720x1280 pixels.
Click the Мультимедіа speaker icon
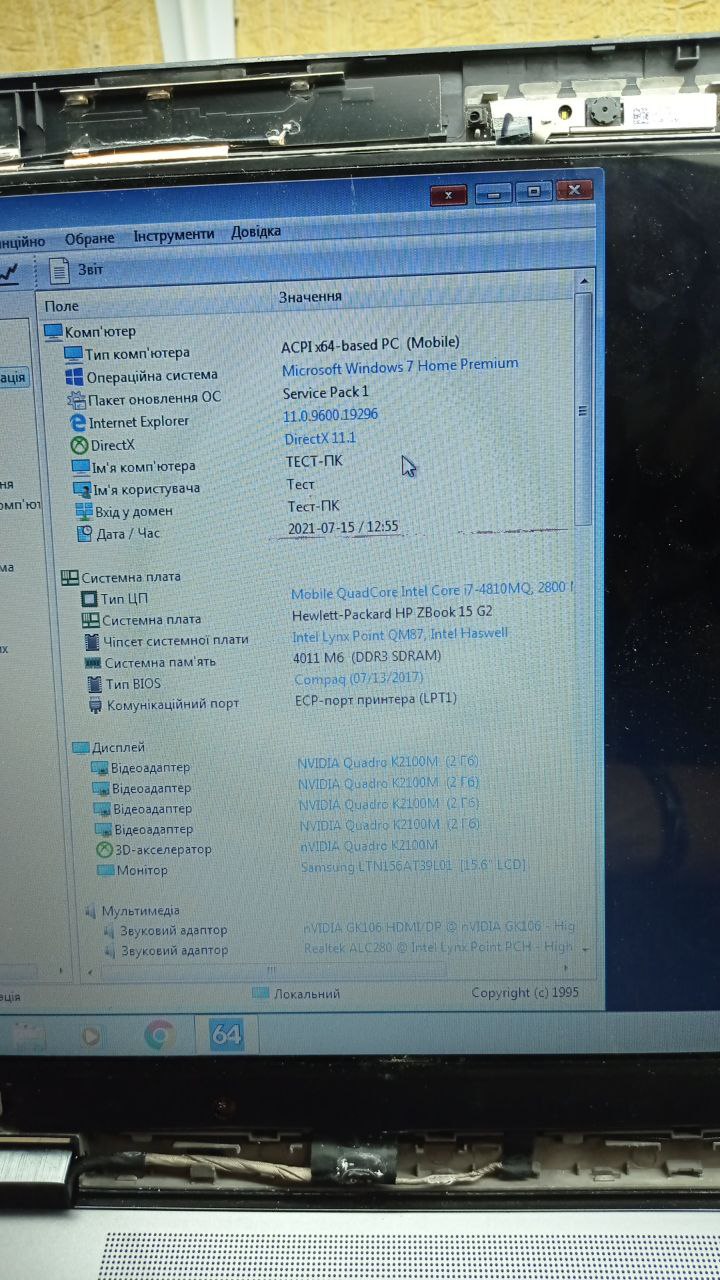click(90, 911)
